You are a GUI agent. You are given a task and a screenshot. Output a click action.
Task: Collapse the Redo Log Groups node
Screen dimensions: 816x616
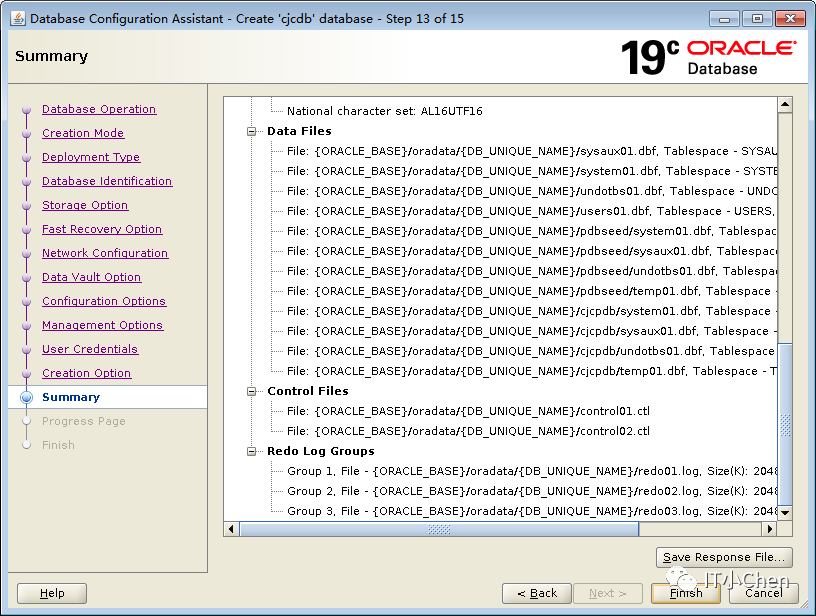tap(252, 451)
